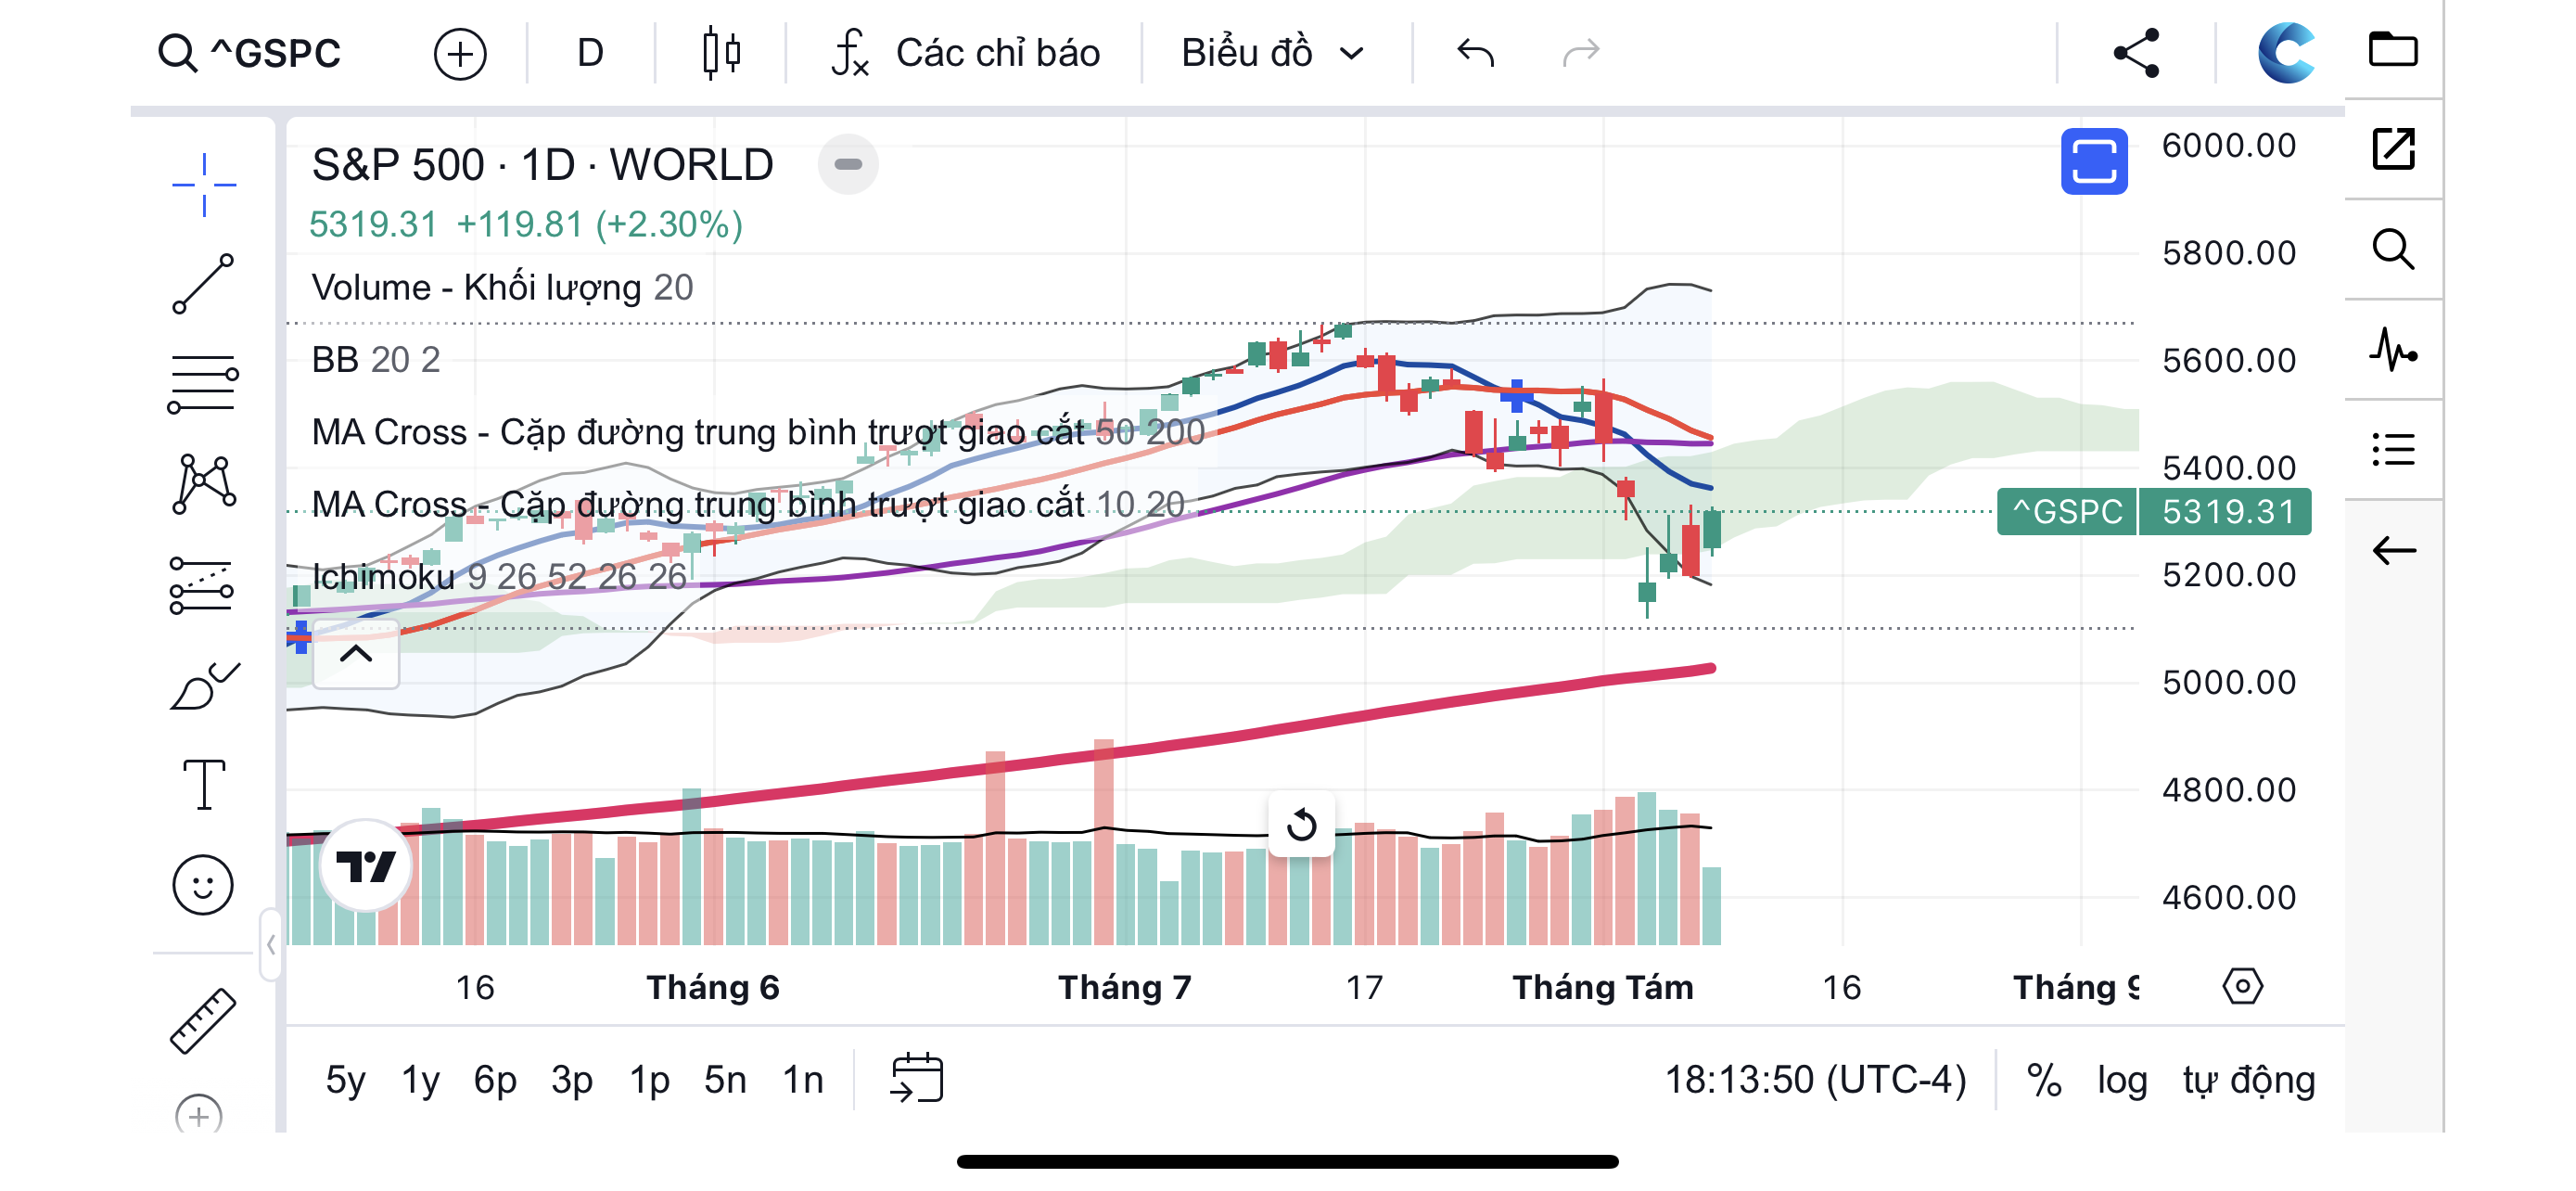Select 1p time range
Viewport: 2576px width, 1191px height.
click(x=649, y=1080)
